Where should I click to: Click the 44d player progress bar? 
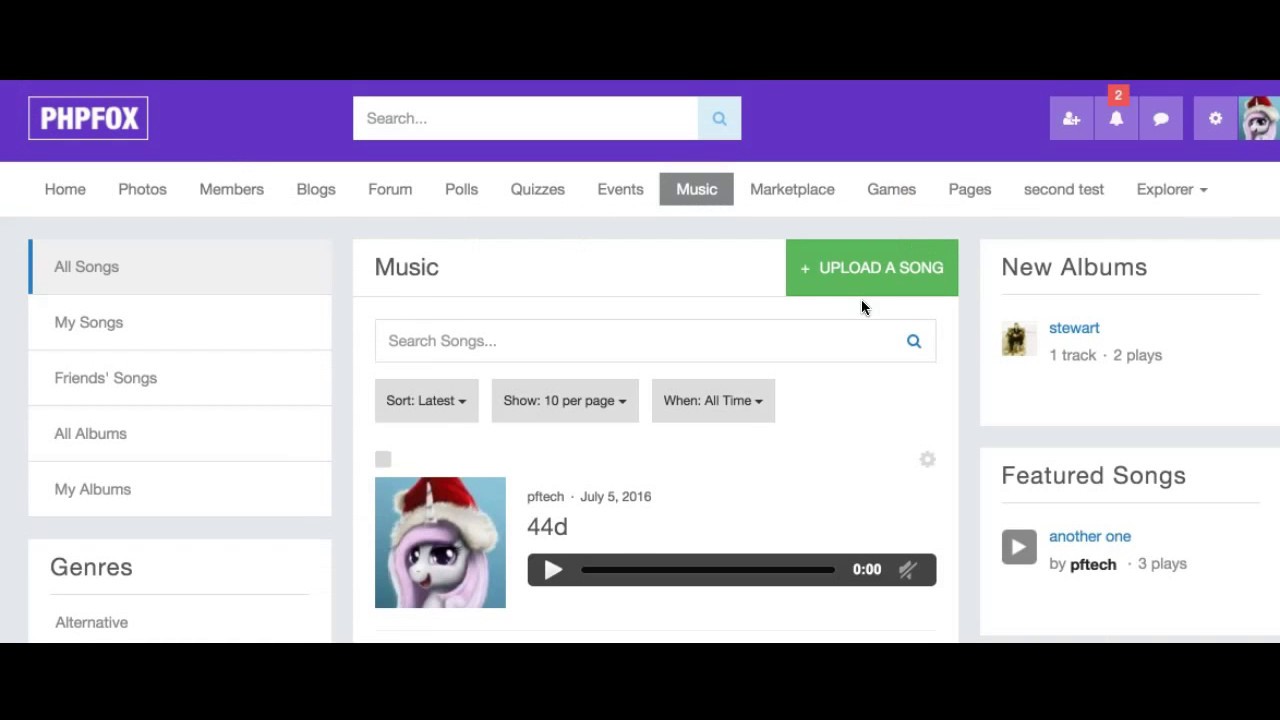708,570
